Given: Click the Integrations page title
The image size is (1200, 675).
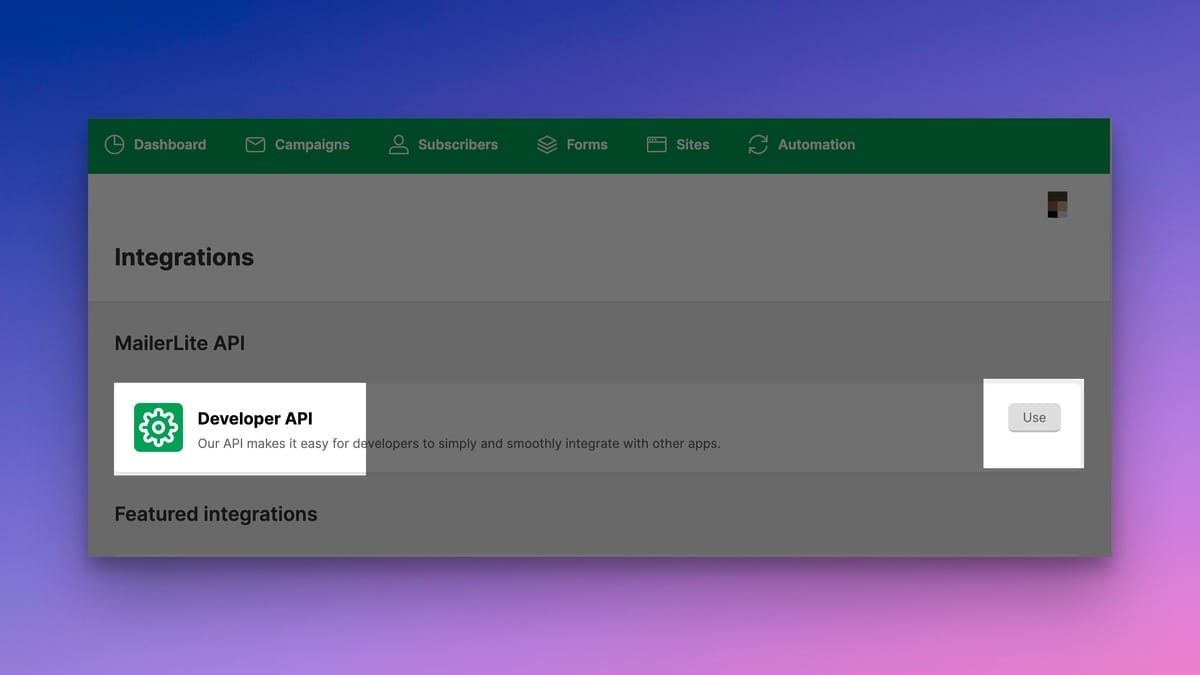Looking at the screenshot, I should click(x=184, y=258).
